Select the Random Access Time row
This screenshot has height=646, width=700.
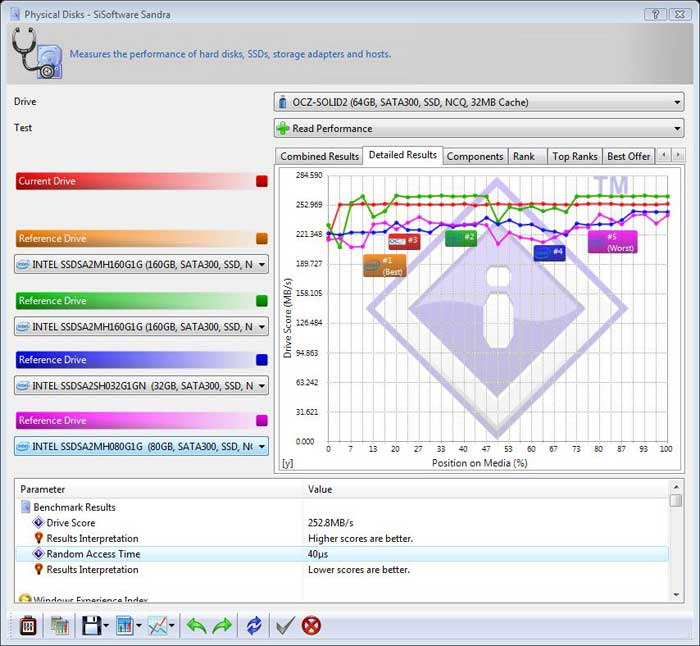(x=342, y=554)
